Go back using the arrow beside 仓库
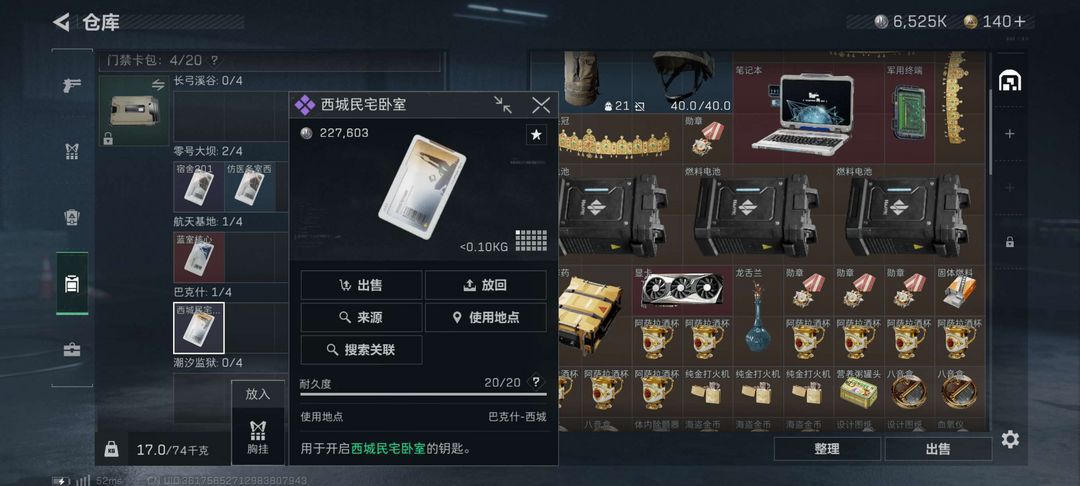This screenshot has width=1080, height=486. [62, 22]
